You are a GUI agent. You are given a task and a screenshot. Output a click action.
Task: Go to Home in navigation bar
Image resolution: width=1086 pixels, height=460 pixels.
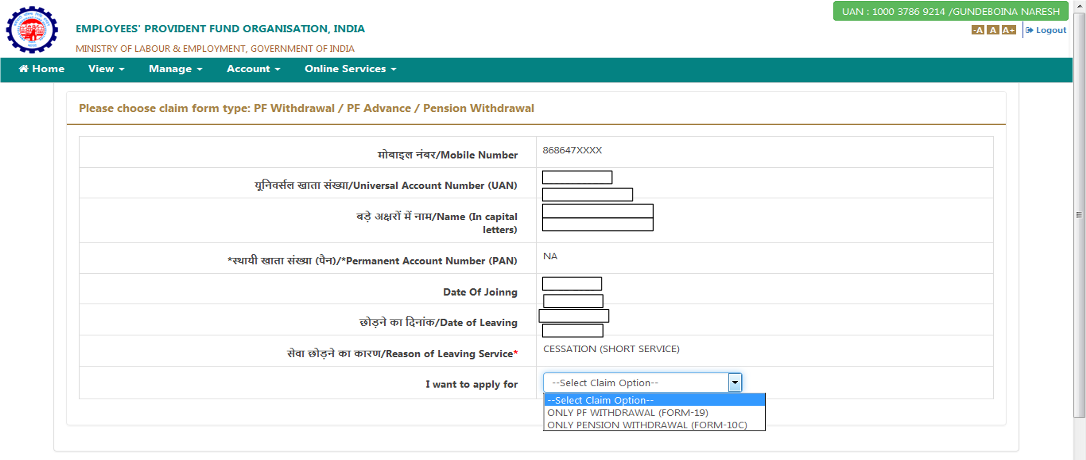point(41,69)
